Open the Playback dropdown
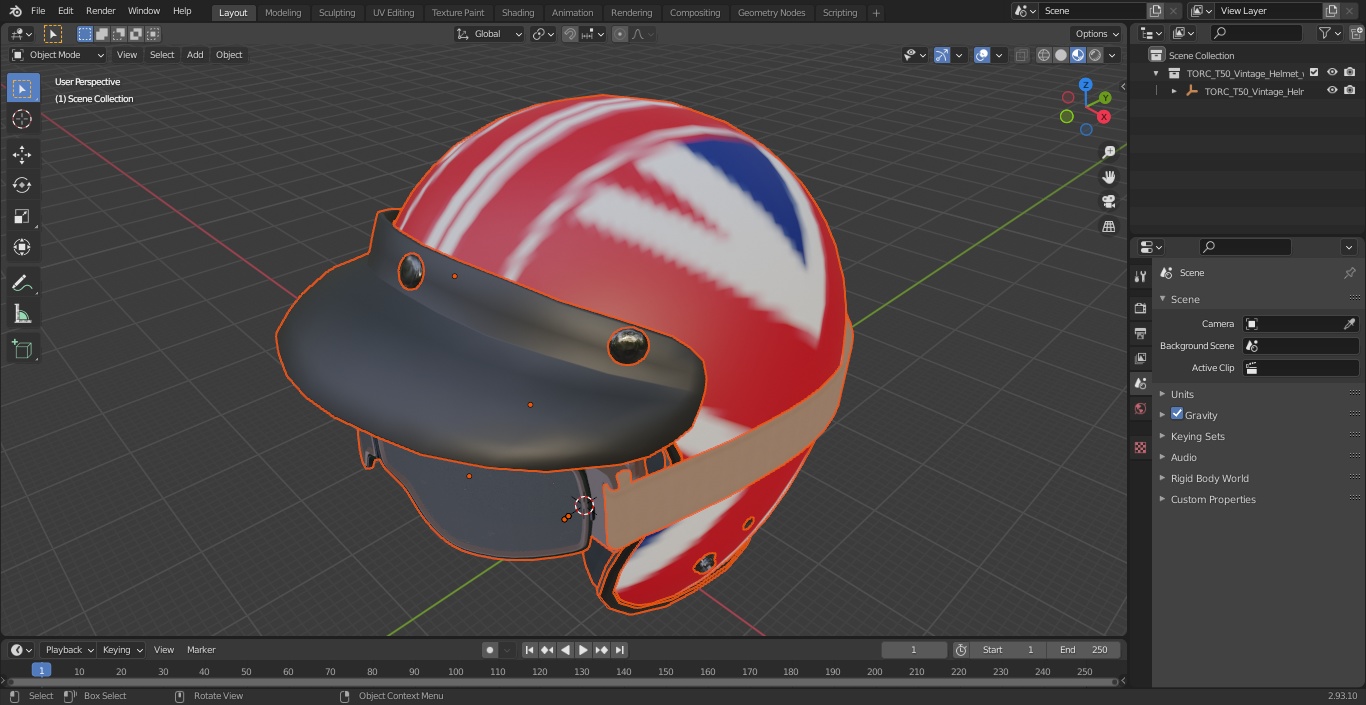Viewport: 1366px width, 705px height. tap(69, 650)
